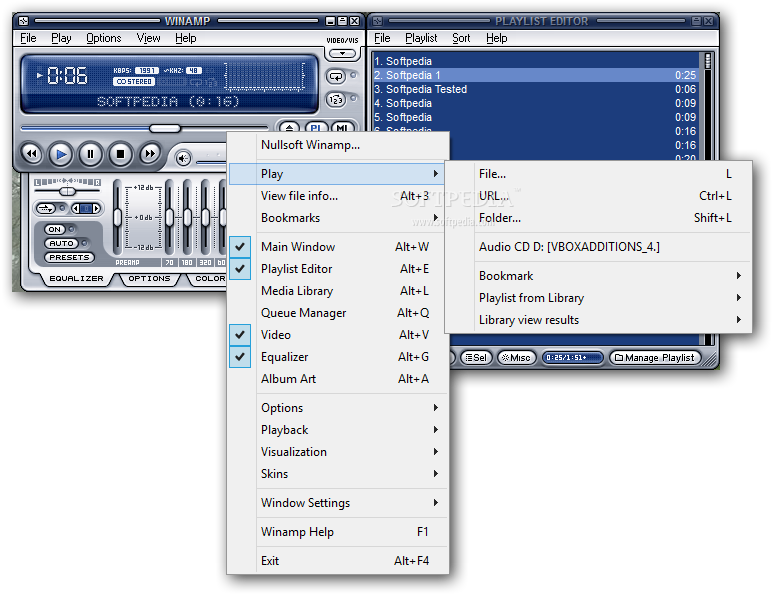
Task: Stop playback with the square Stop button
Action: click(x=120, y=154)
